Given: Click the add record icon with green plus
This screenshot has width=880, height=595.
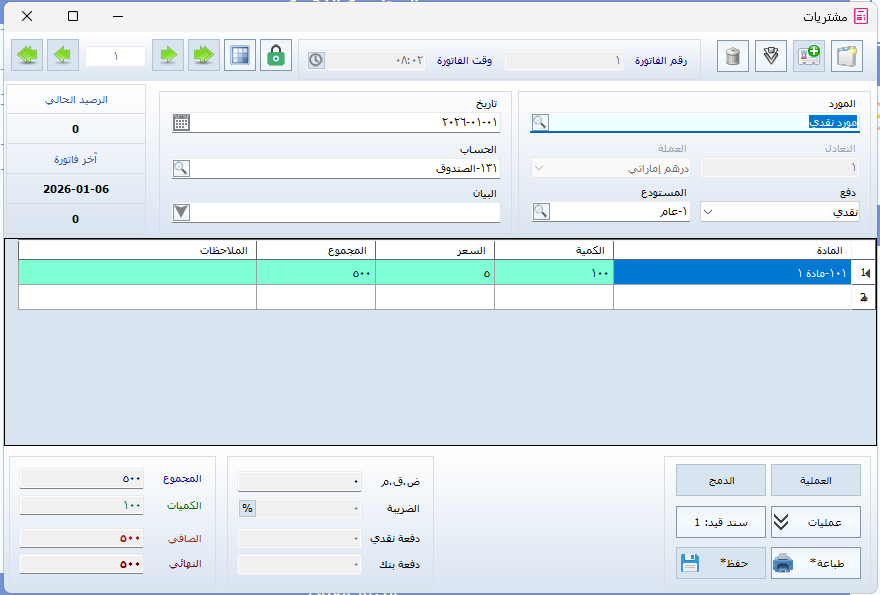Looking at the screenshot, I should click(809, 56).
